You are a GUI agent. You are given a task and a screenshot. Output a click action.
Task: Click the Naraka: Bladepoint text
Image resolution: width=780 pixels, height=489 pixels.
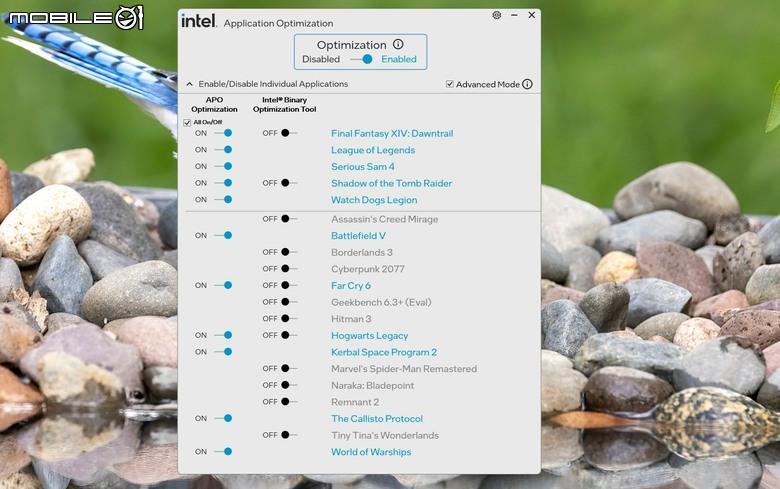pos(373,386)
